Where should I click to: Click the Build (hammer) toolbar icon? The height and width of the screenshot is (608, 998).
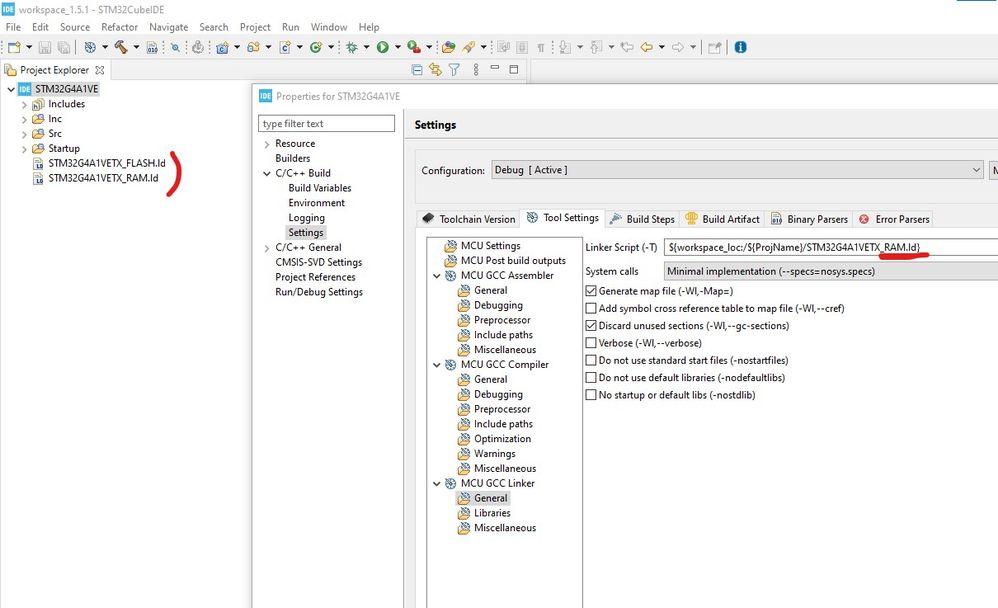pos(121,47)
